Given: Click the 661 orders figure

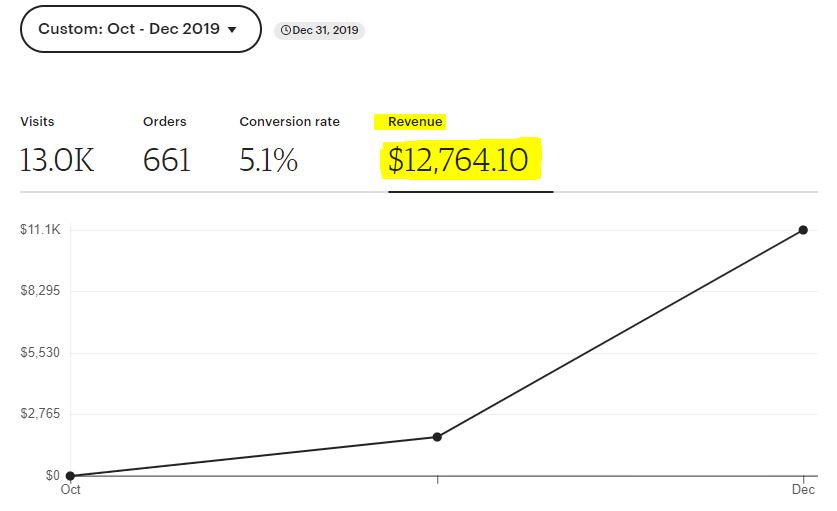Looking at the screenshot, I should point(167,159).
